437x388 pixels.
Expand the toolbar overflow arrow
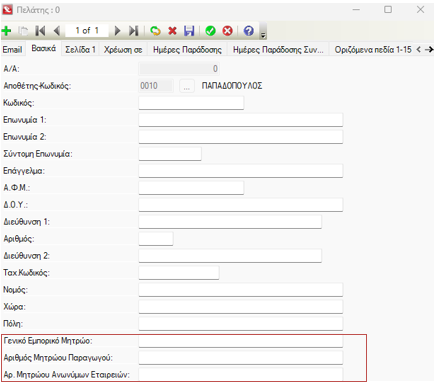click(263, 32)
